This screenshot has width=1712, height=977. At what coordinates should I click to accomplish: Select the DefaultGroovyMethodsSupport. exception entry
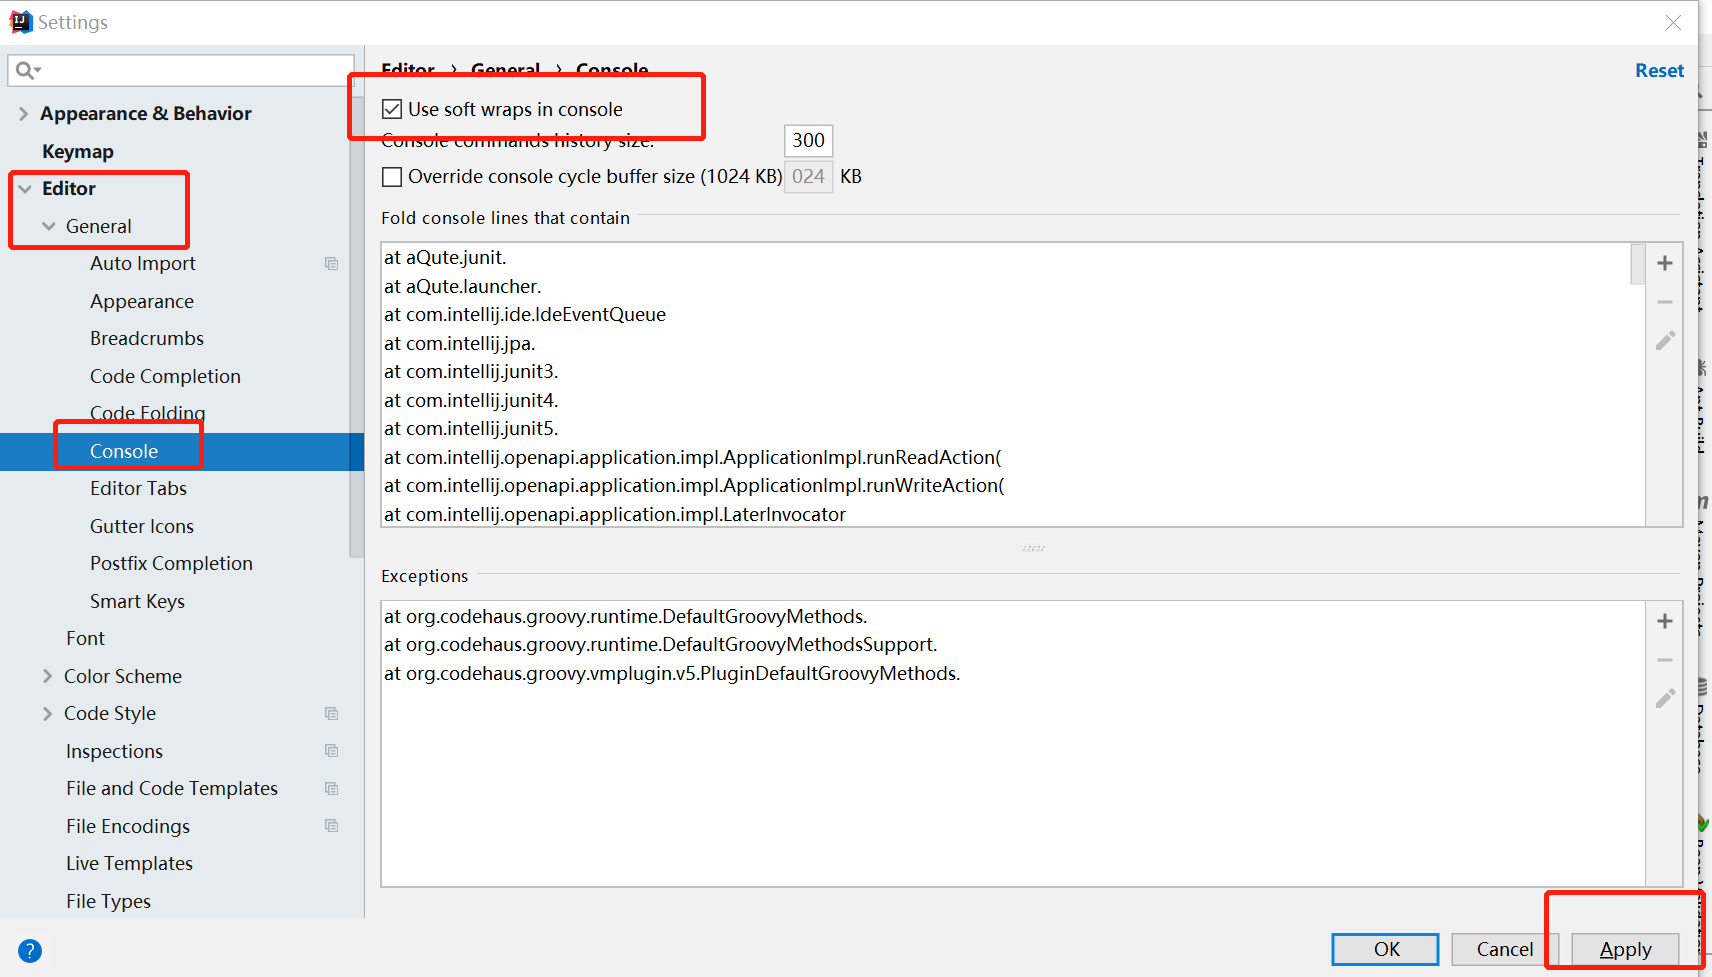[x=661, y=645]
